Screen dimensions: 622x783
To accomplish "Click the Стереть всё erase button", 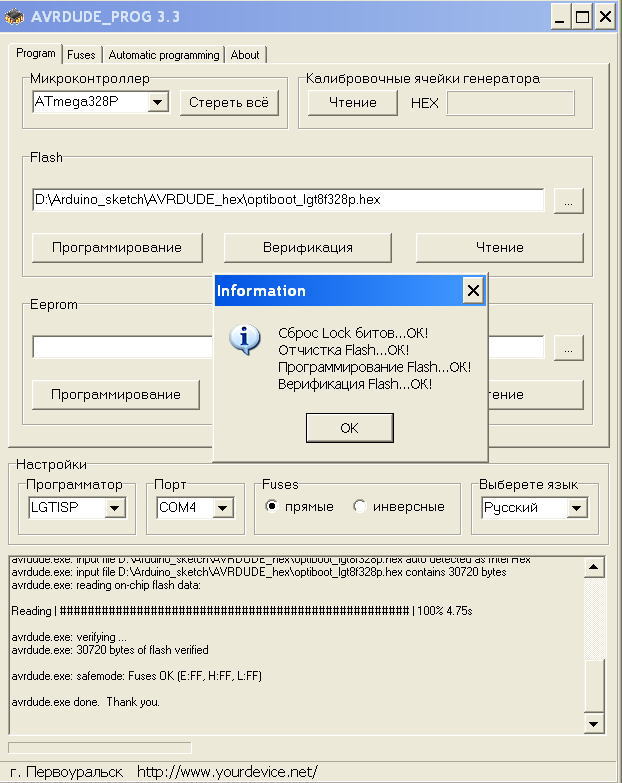I will [x=229, y=103].
